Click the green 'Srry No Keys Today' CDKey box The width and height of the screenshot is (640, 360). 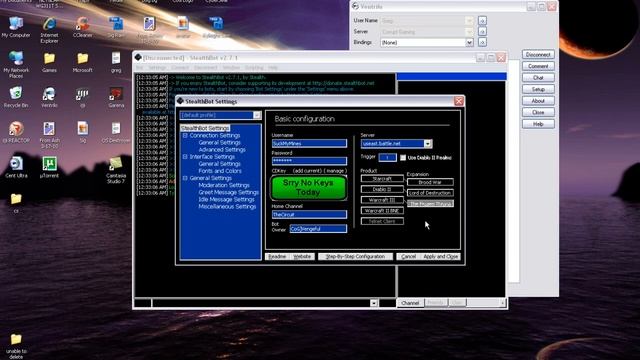[x=309, y=187]
